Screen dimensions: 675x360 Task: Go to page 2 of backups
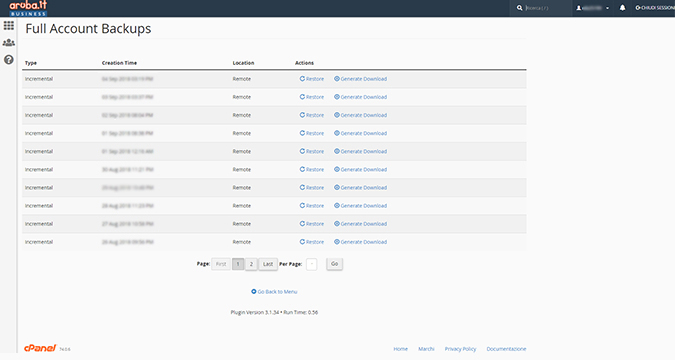click(251, 264)
